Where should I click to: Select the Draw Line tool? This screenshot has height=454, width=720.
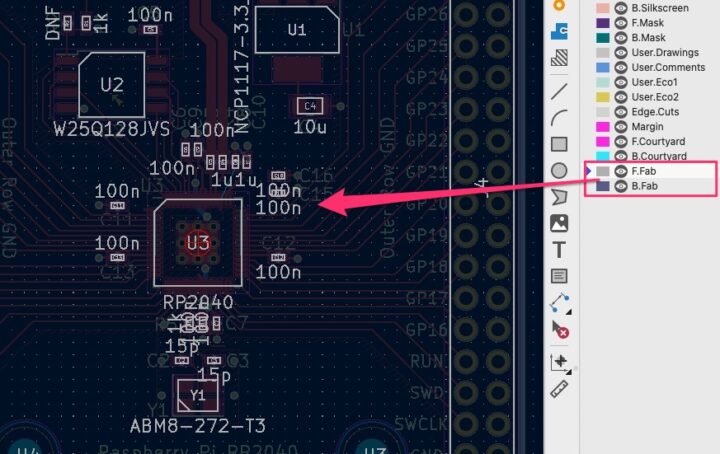pos(559,91)
